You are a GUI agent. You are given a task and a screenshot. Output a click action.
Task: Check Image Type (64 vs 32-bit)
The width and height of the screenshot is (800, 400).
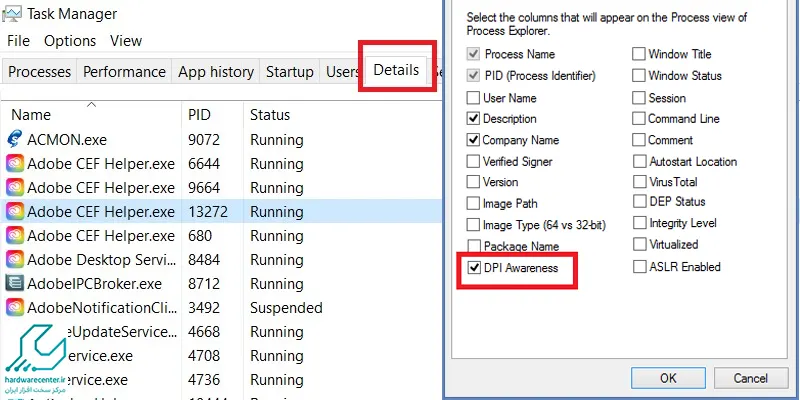pyautogui.click(x=473, y=225)
